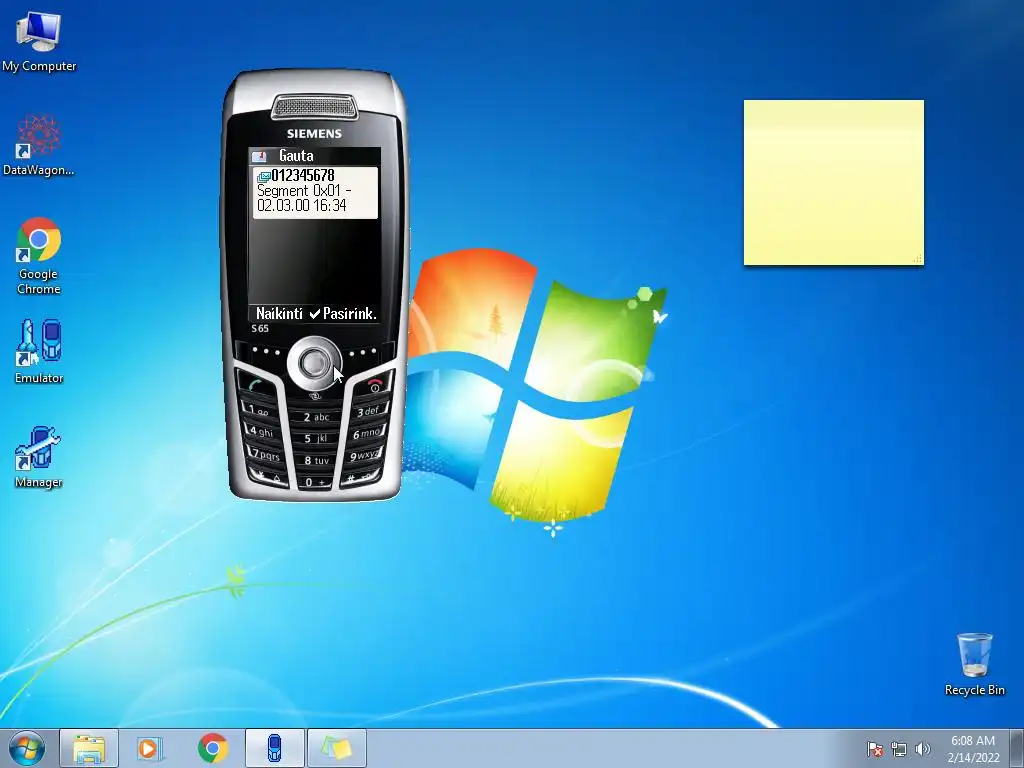Click the volume speaker tray icon

pyautogui.click(x=922, y=750)
